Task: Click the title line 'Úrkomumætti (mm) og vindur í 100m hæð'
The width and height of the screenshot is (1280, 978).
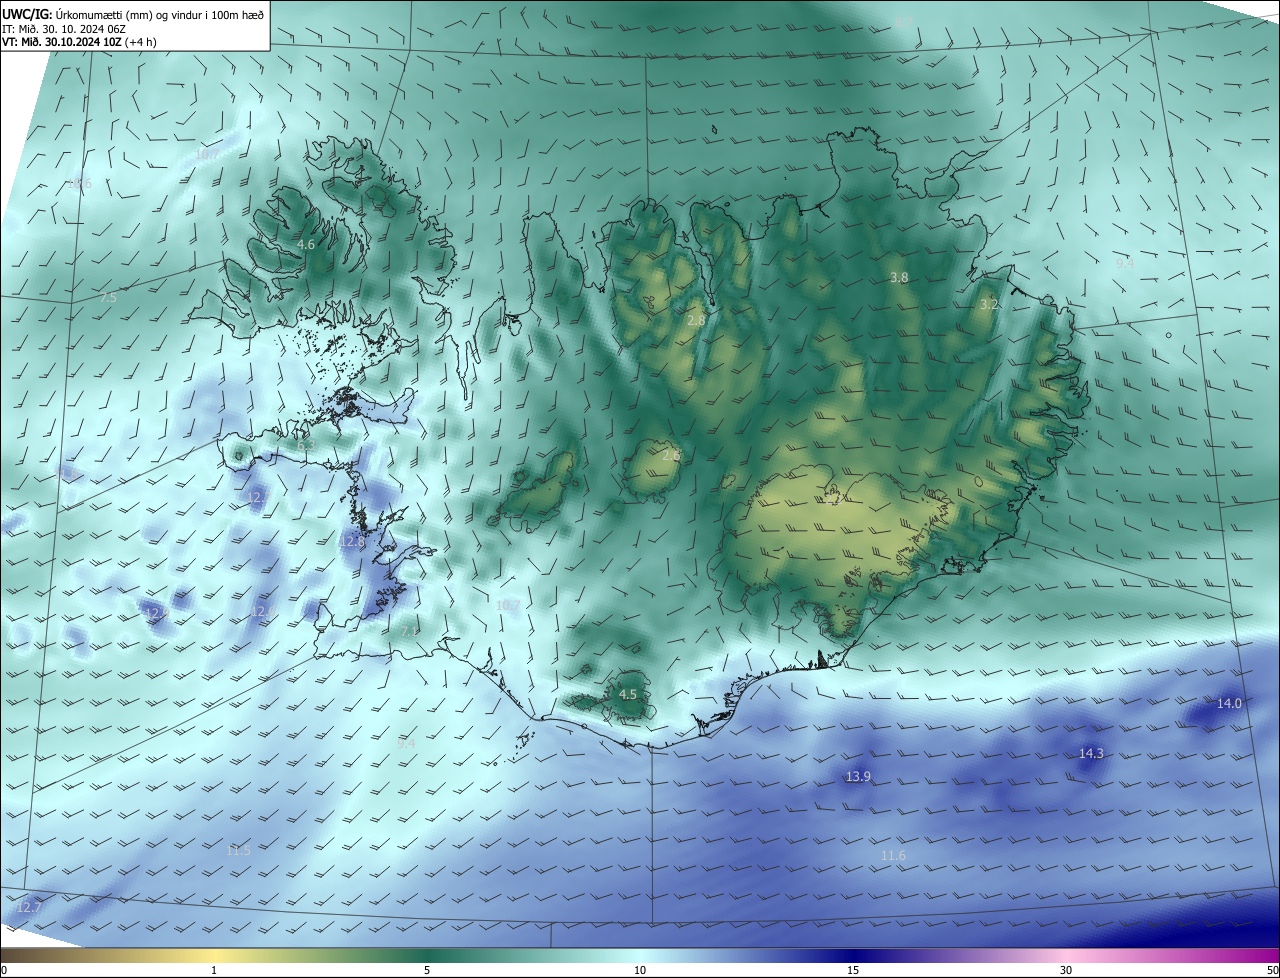Action: coord(160,13)
